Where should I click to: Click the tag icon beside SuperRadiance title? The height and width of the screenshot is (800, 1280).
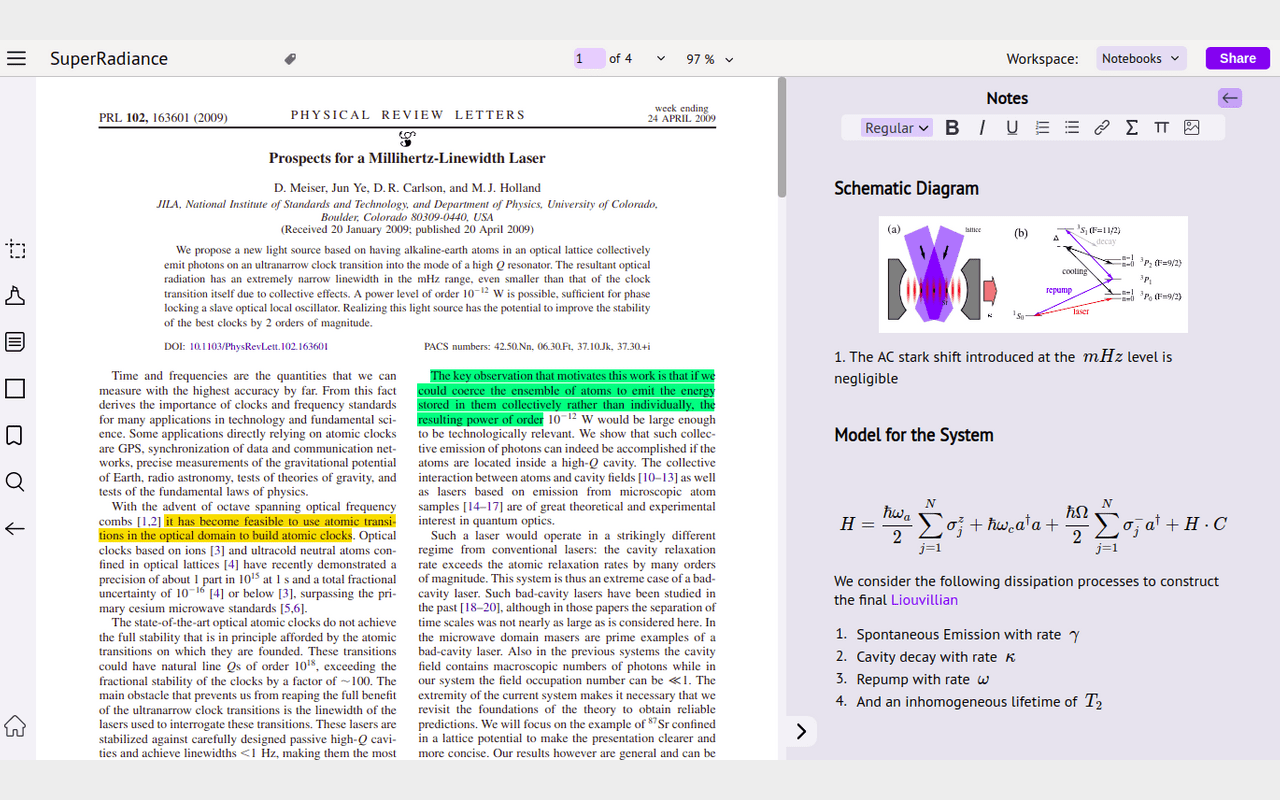(x=290, y=59)
